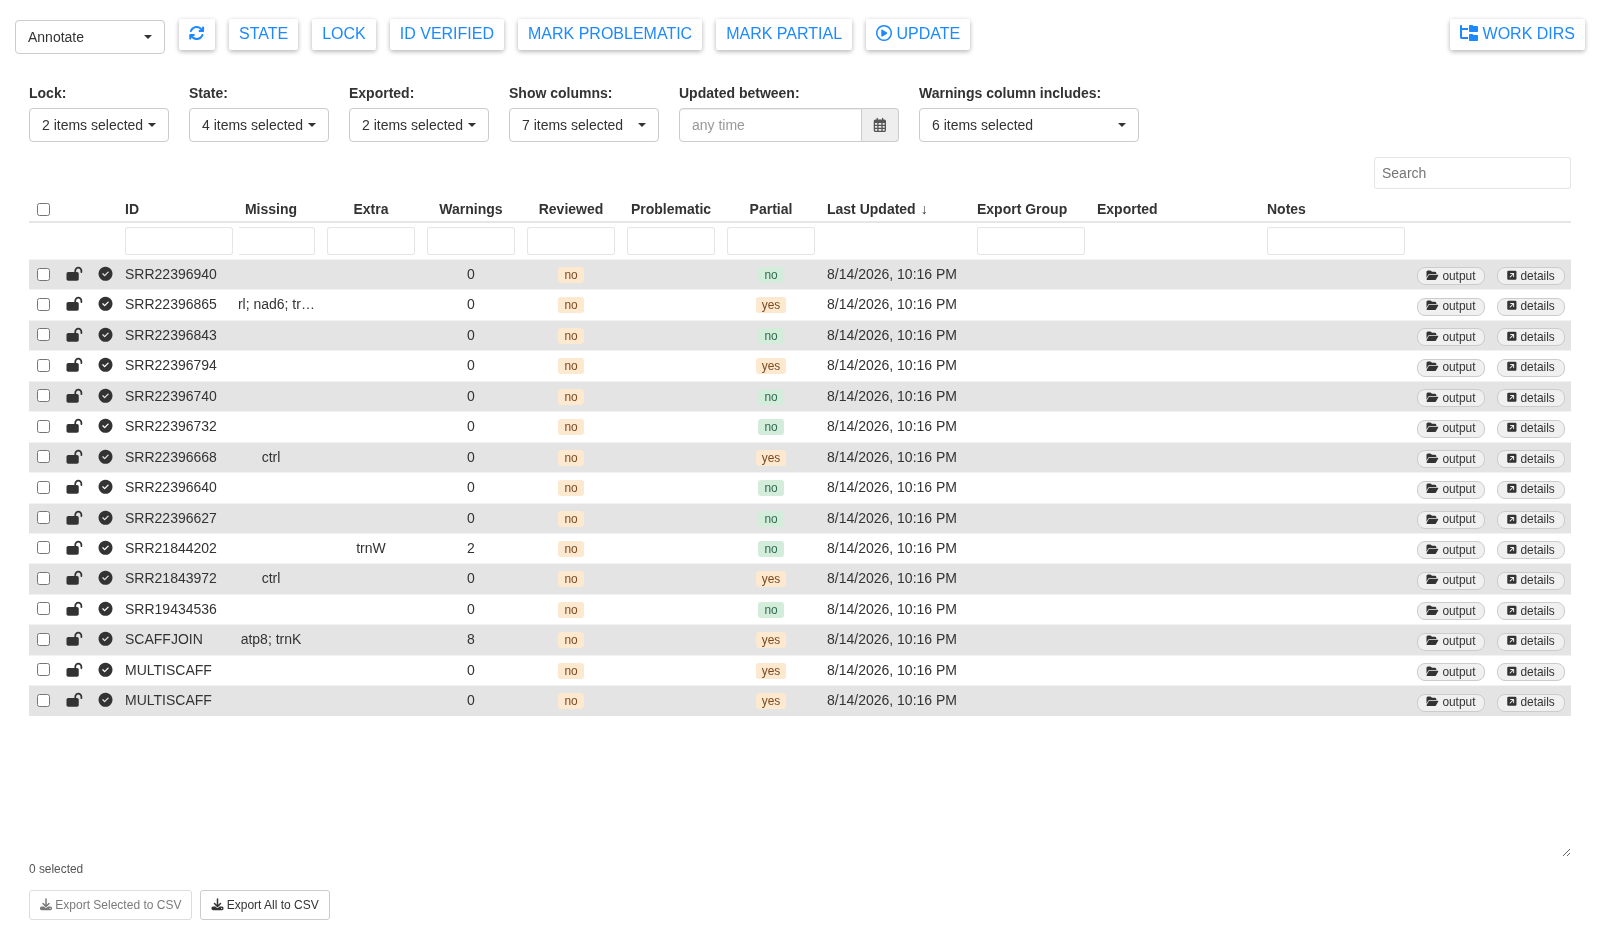Viewport: 1600px width, 934px height.
Task: Check the SCAFFJOIN row checkbox
Action: tap(43, 639)
